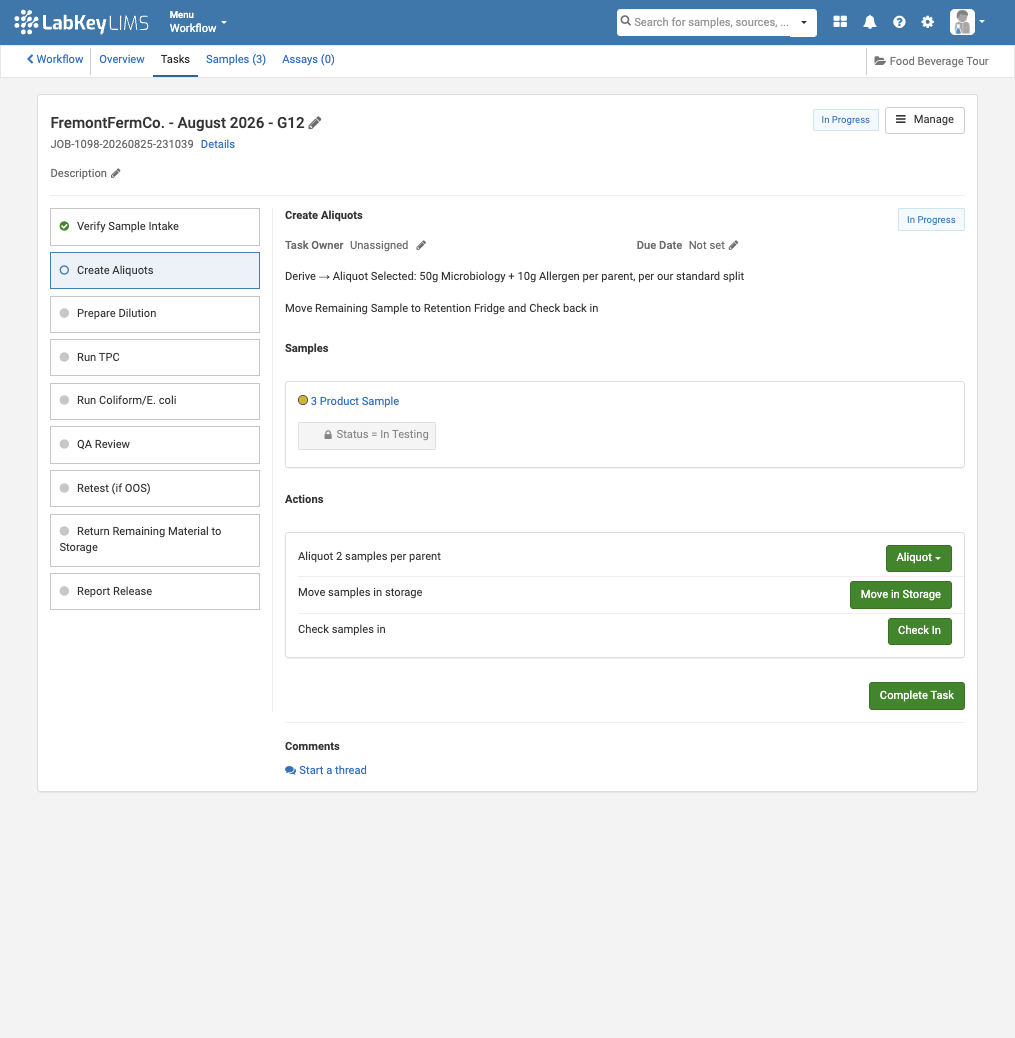Edit the Task Owner pencil icon

[x=421, y=246]
